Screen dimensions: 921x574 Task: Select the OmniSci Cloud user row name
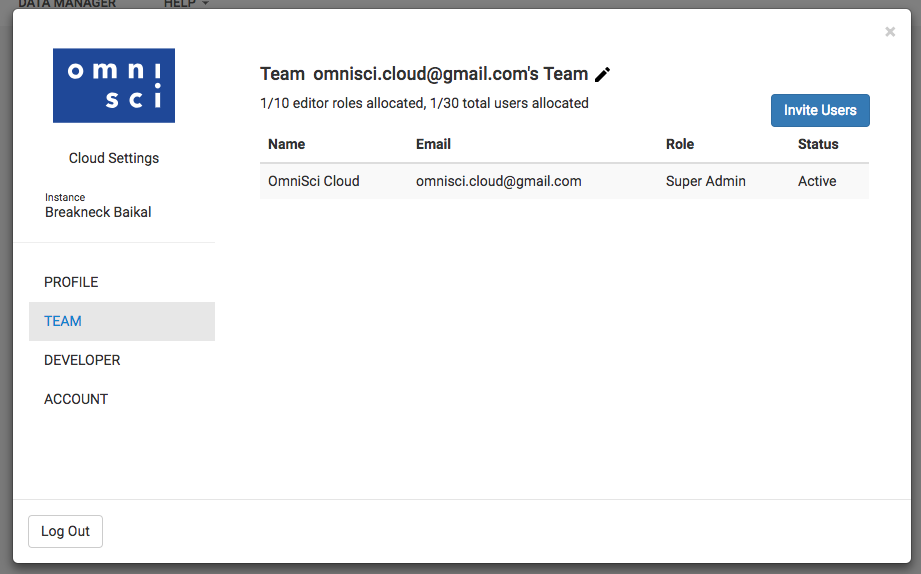(314, 181)
